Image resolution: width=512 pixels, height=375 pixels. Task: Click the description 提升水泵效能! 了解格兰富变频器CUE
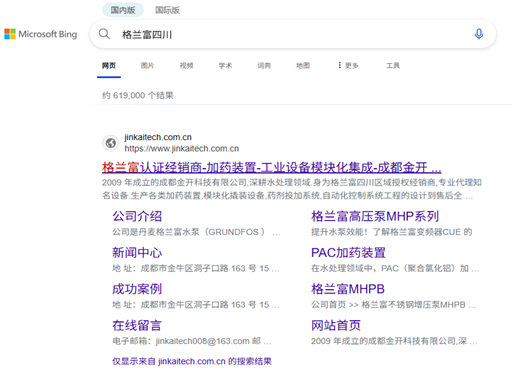point(392,232)
